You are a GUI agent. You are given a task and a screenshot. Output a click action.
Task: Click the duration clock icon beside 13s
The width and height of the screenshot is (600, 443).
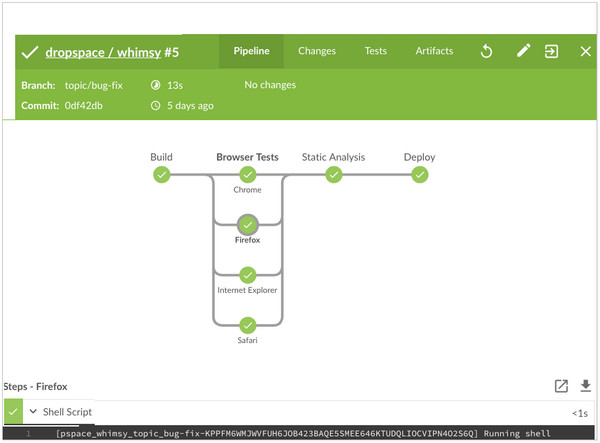pos(155,85)
